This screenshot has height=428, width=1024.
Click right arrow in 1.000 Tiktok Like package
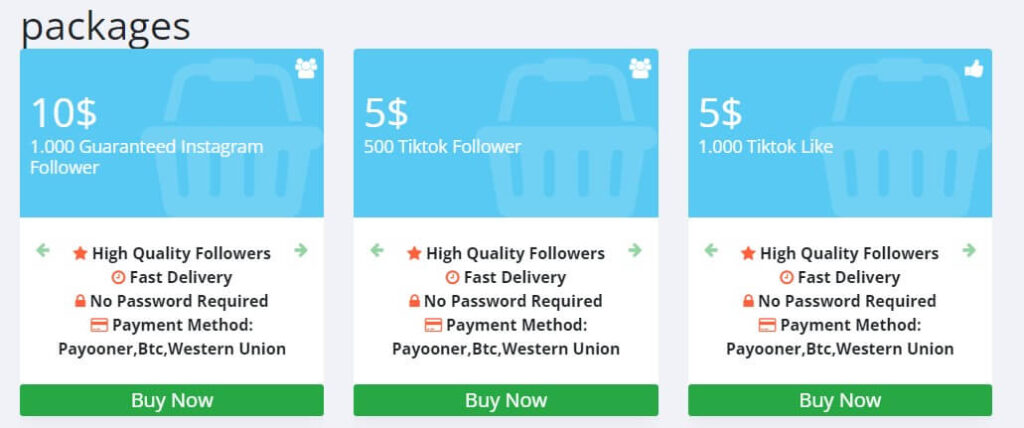[x=969, y=250]
